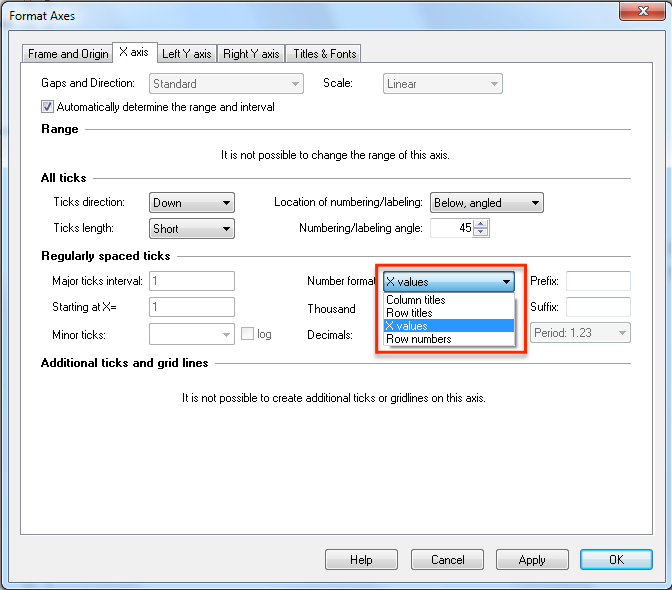The image size is (672, 590).
Task: Uncheck automatically determine range and interval
Action: click(x=48, y=107)
